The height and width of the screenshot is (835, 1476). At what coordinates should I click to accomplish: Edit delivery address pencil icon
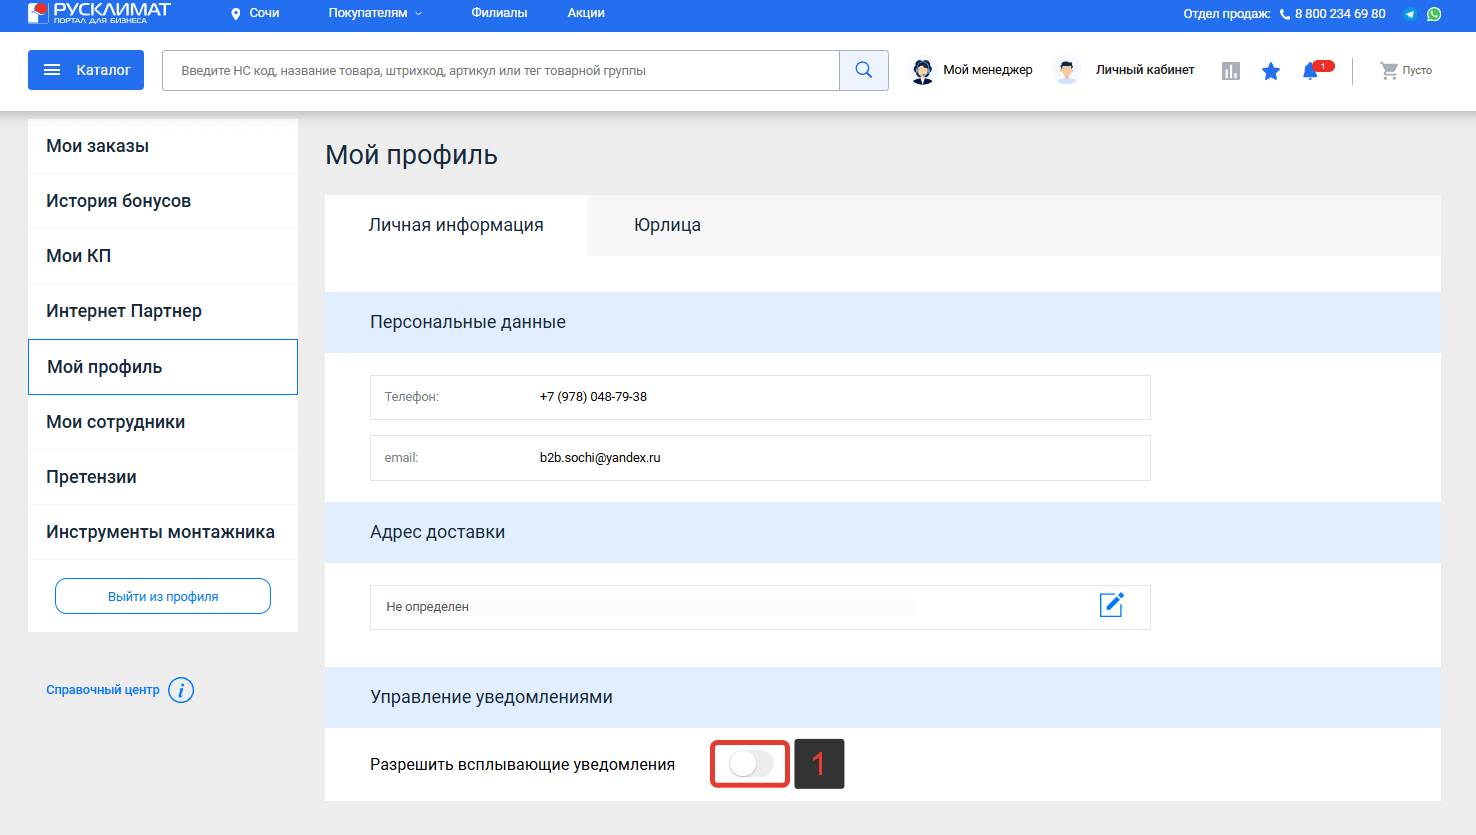tap(1112, 605)
